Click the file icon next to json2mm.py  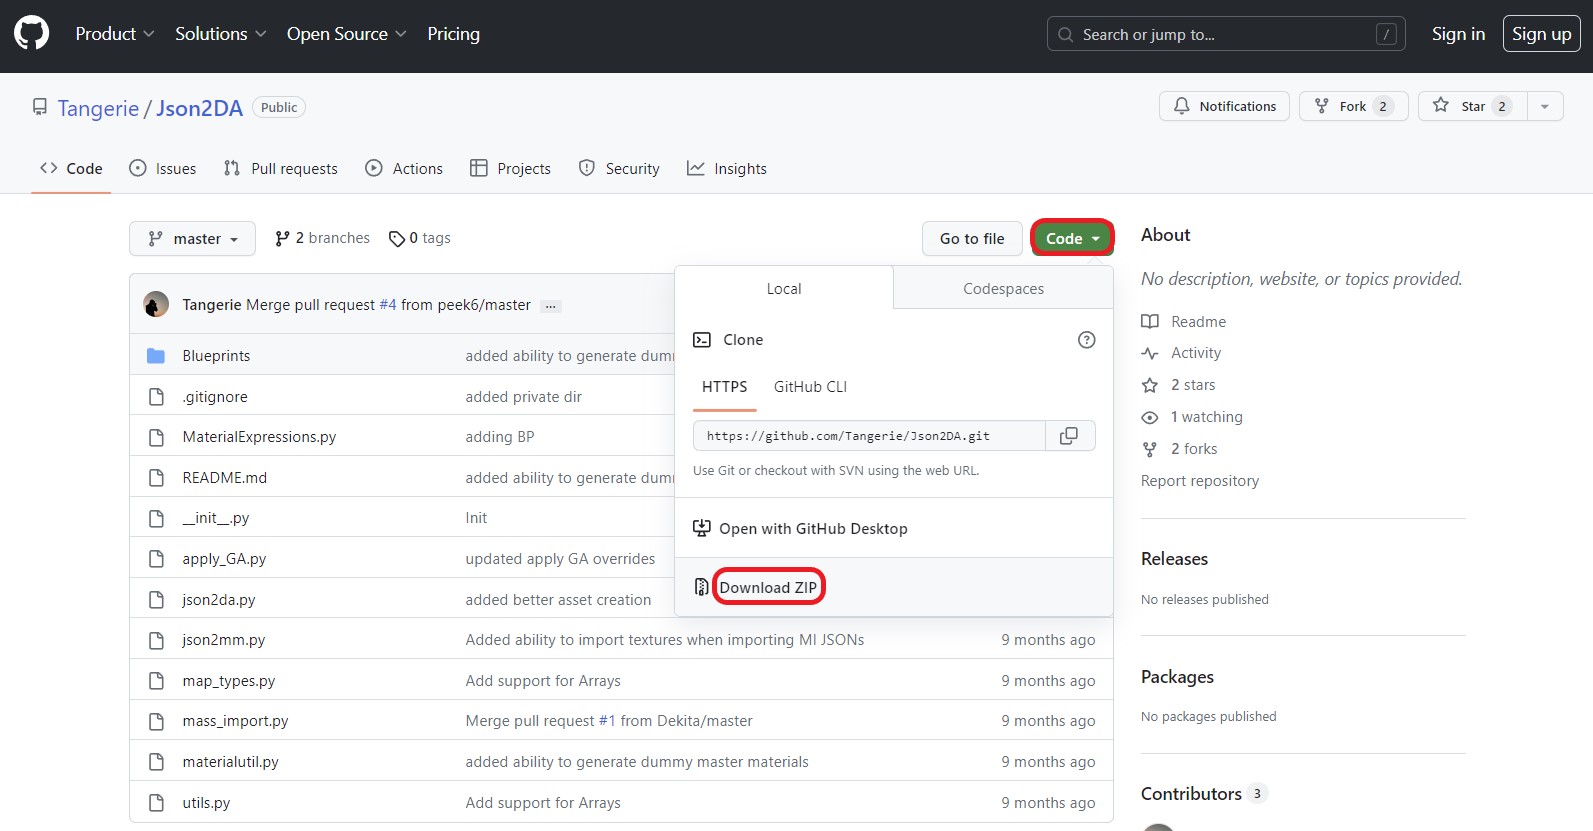pos(156,640)
